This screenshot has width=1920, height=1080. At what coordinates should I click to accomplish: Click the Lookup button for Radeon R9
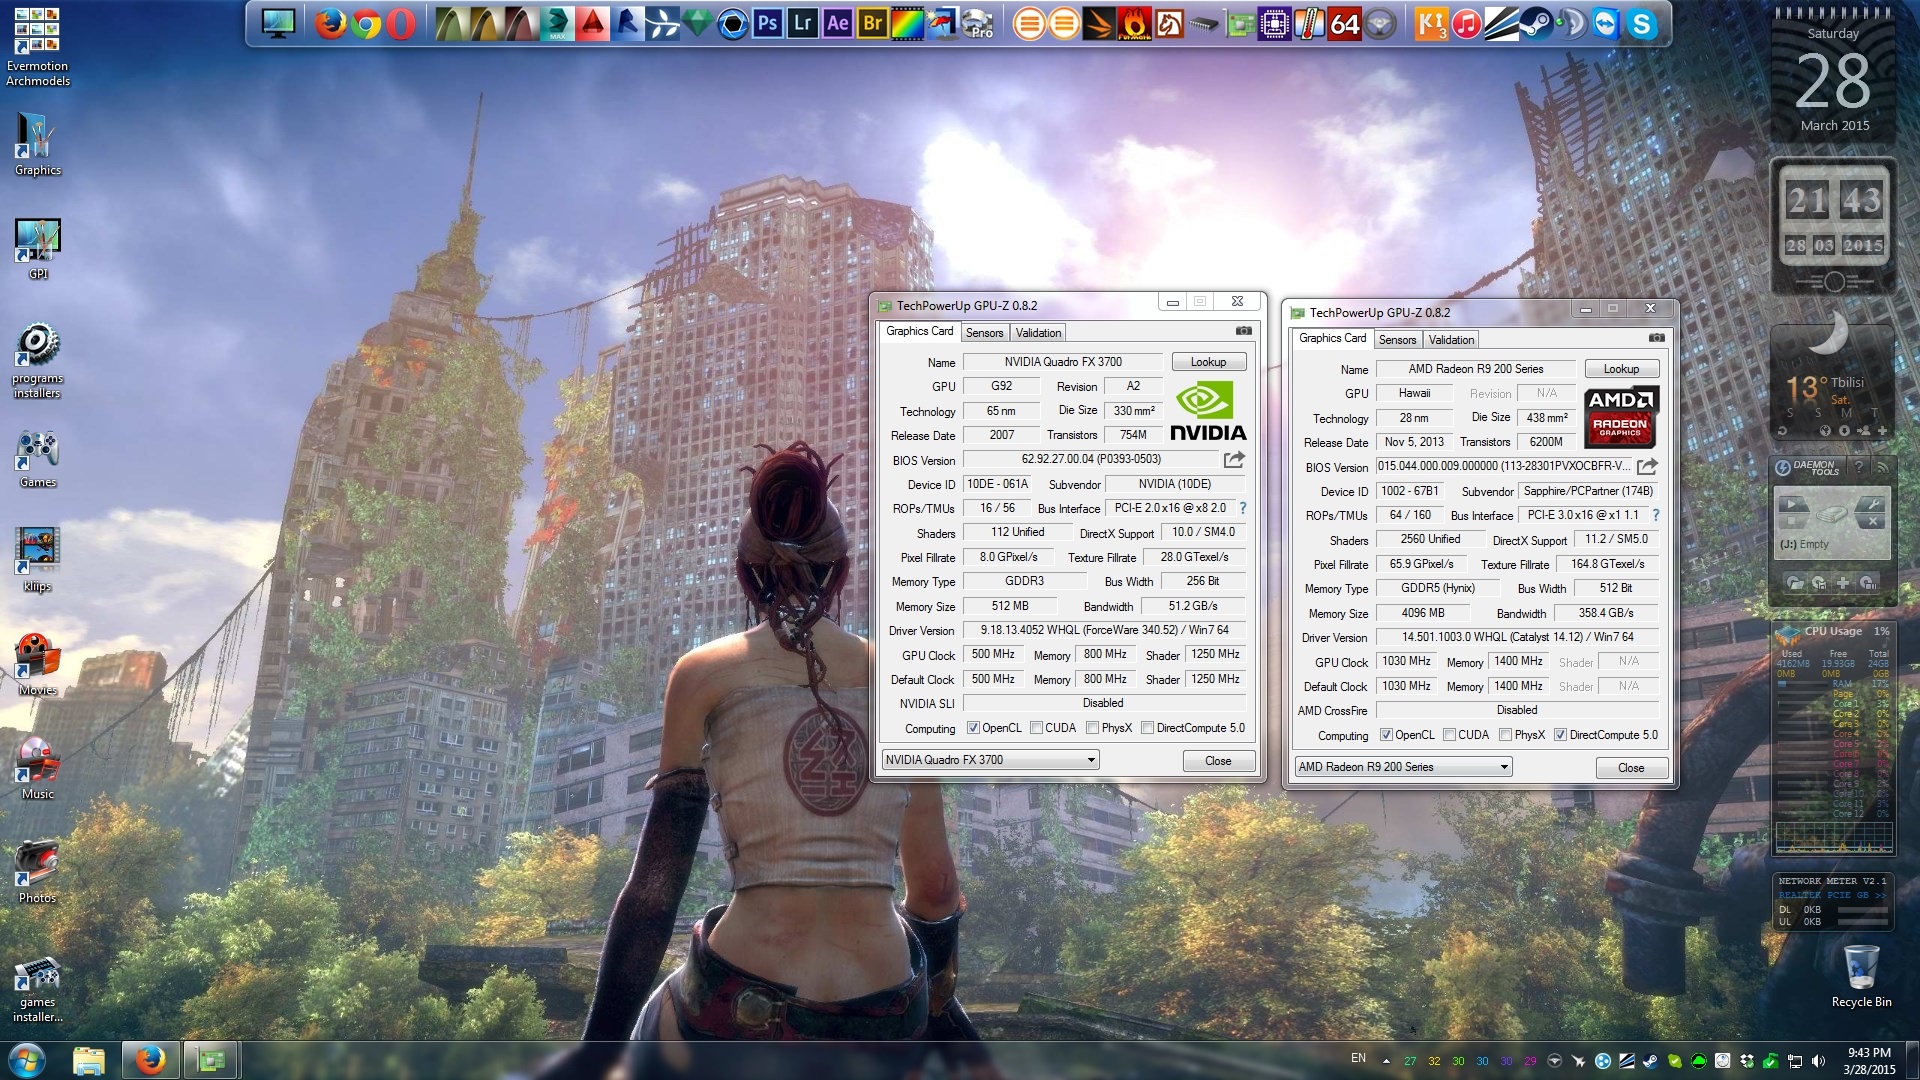1621,369
